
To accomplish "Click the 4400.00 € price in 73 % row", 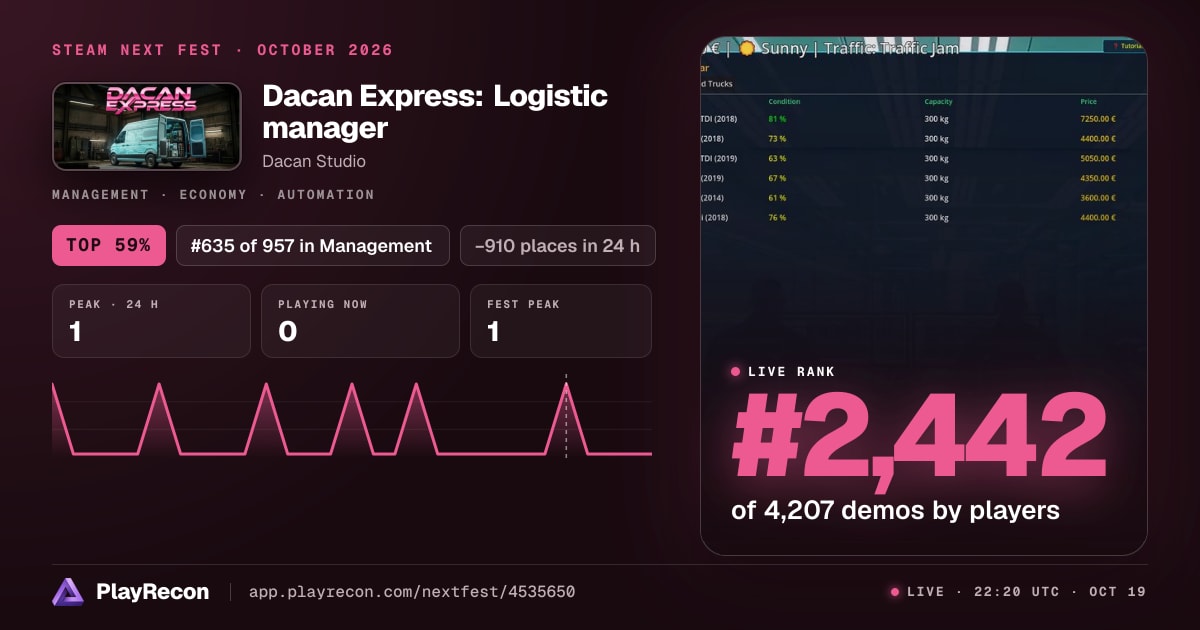I will (1097, 140).
